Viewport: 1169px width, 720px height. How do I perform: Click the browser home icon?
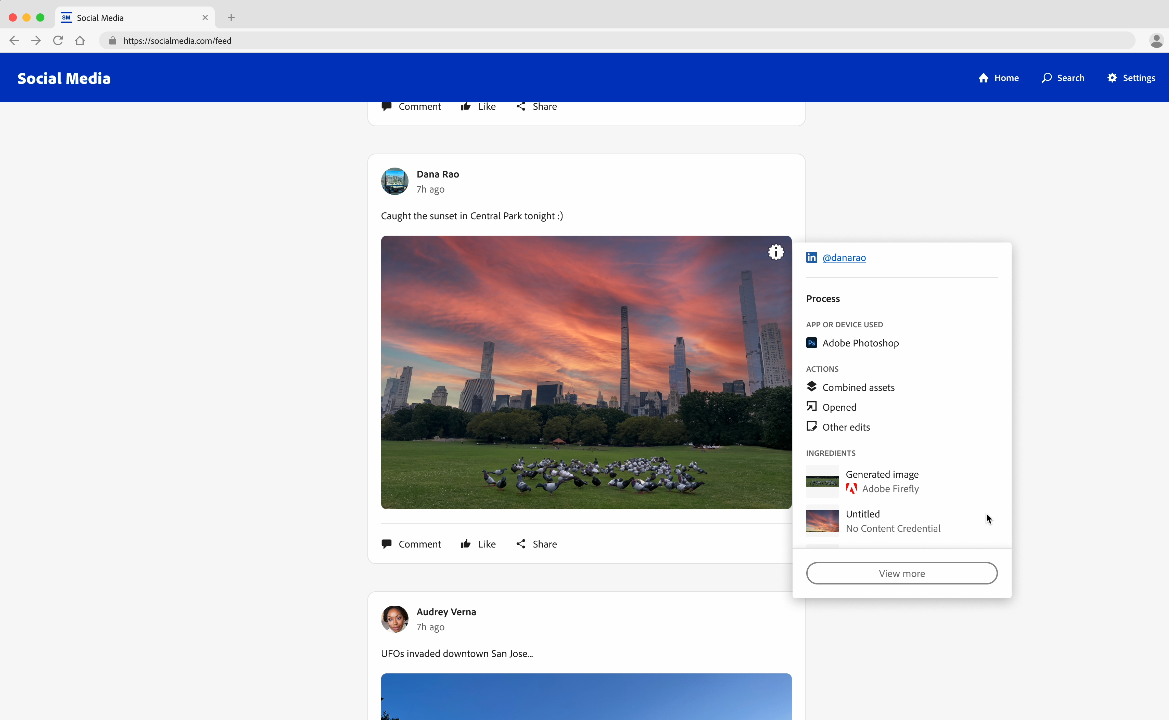click(80, 40)
